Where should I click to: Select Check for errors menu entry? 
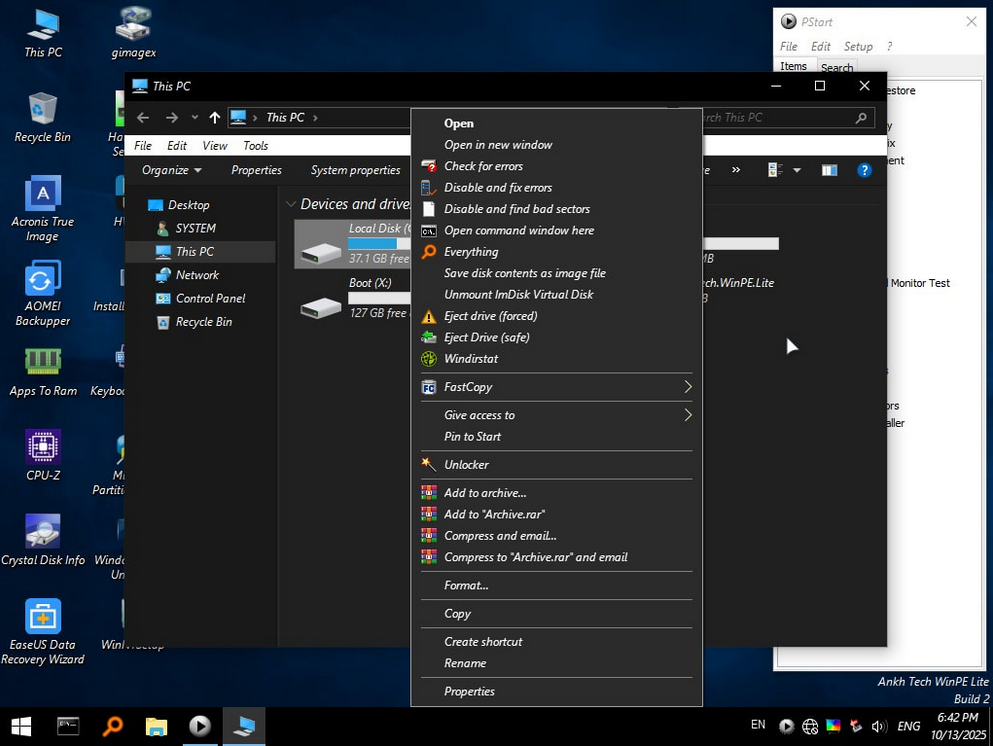[x=483, y=166]
